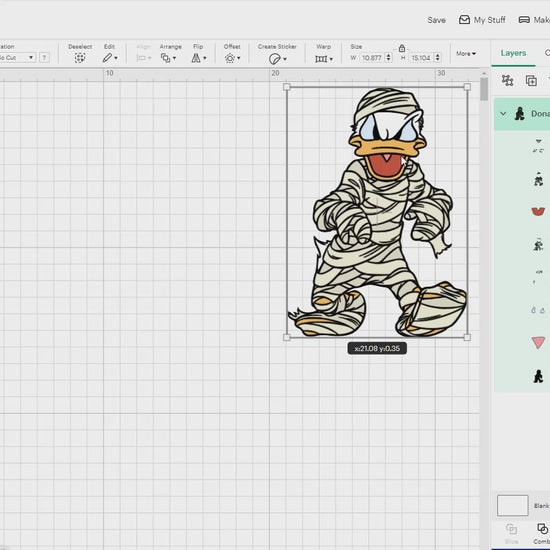Expand the Arrange dropdown arrow
550x550 pixels.
[x=174, y=58]
